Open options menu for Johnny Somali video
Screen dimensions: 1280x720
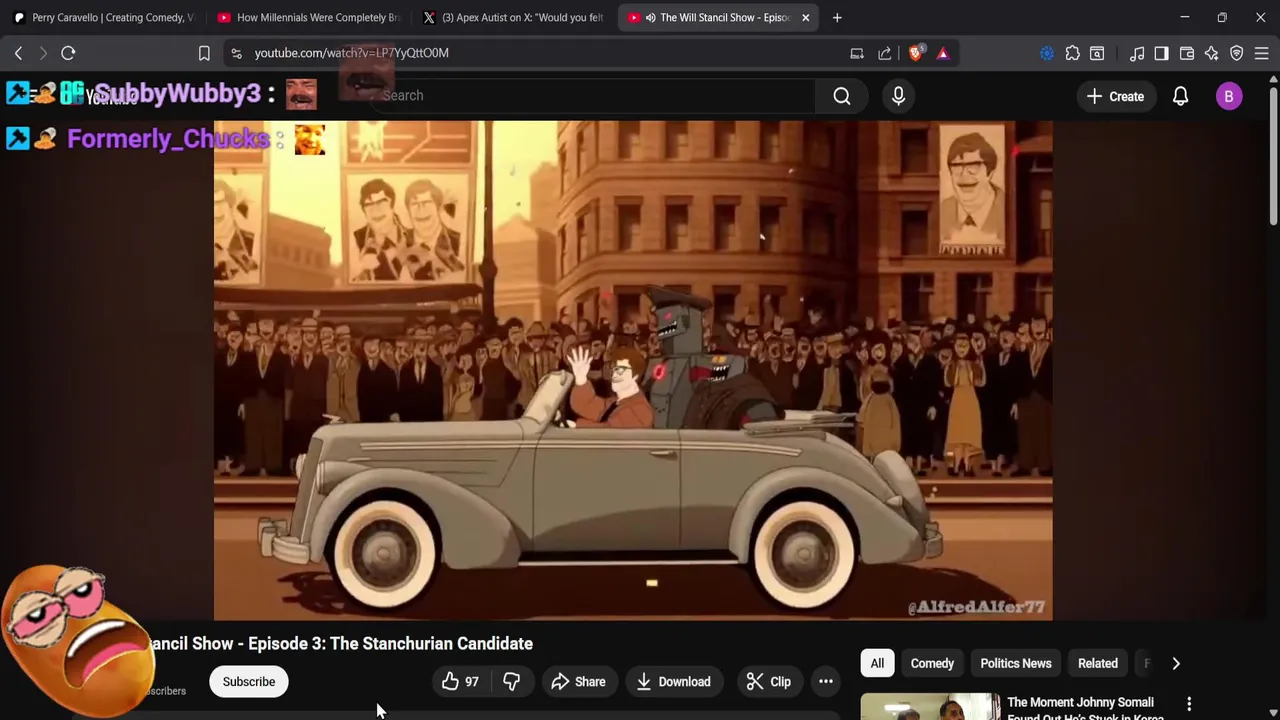(1189, 705)
